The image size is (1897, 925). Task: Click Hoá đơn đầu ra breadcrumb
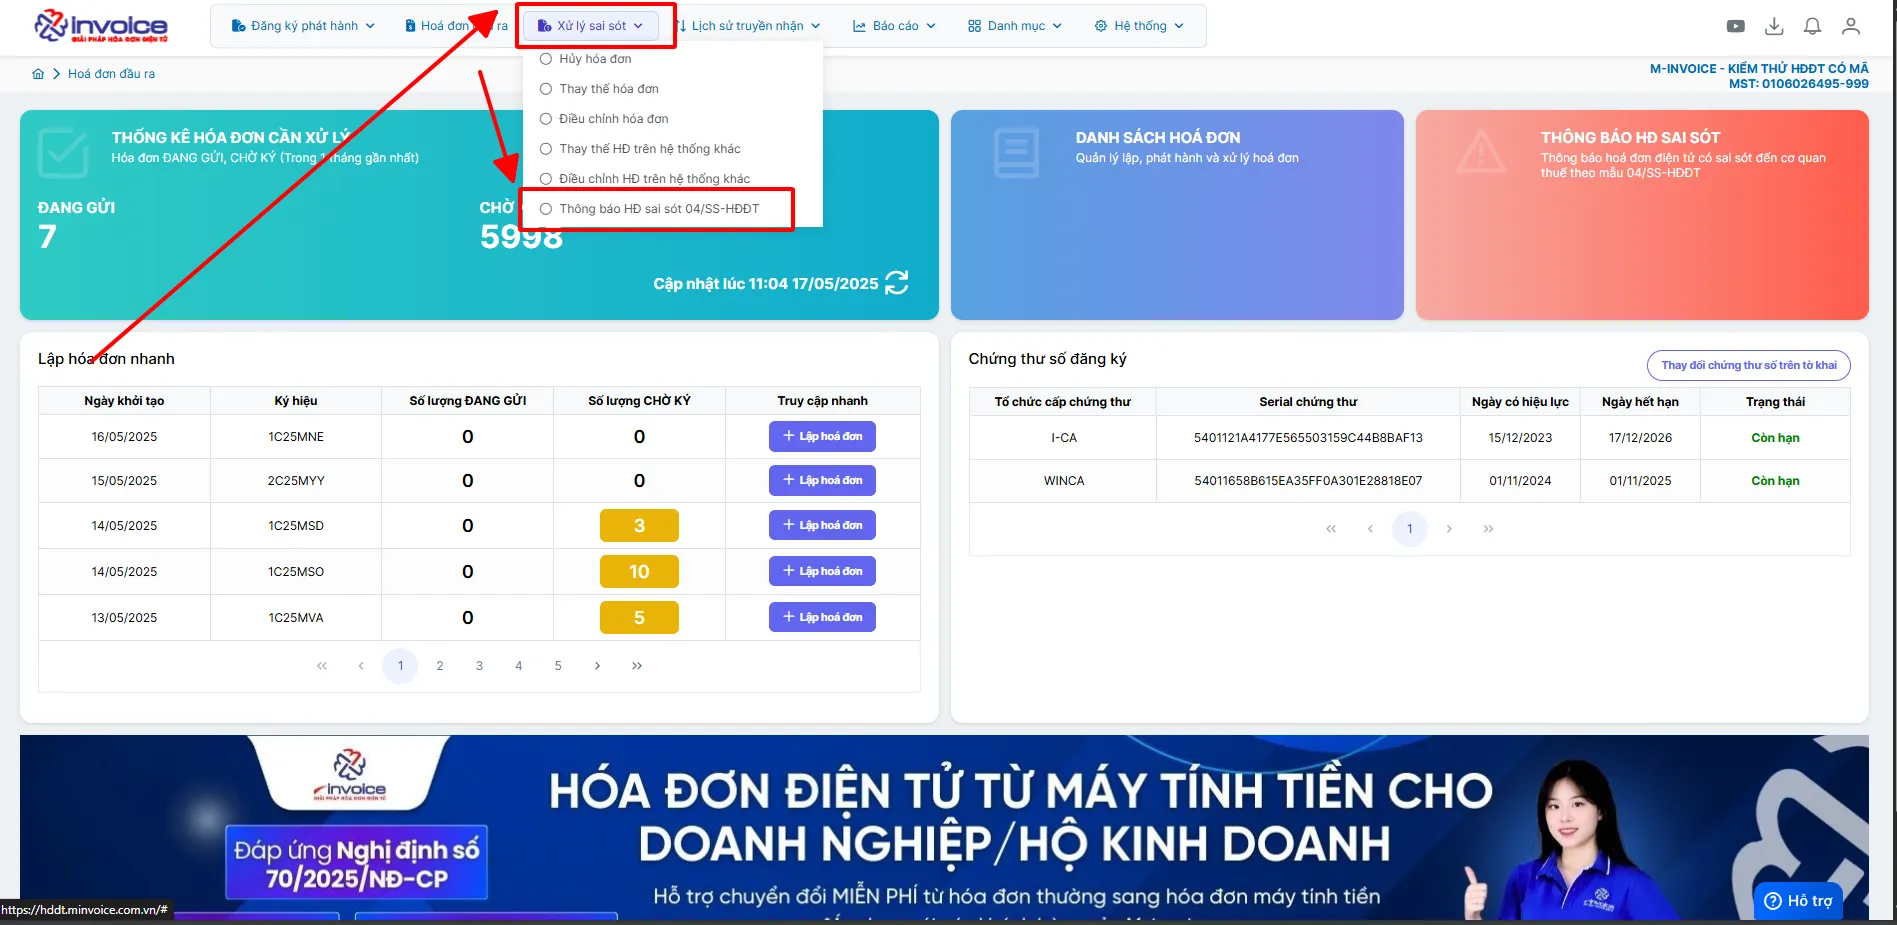coord(111,74)
